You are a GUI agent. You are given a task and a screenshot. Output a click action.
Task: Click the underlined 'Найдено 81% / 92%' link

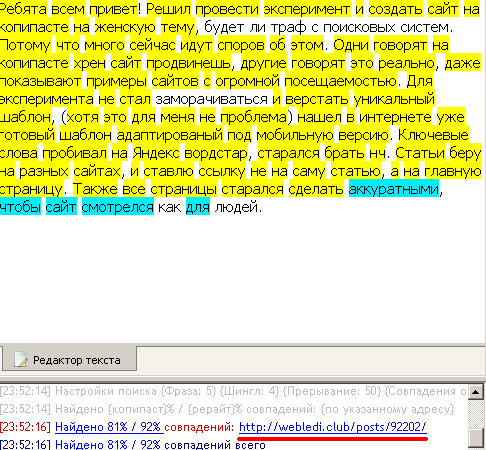(x=109, y=427)
